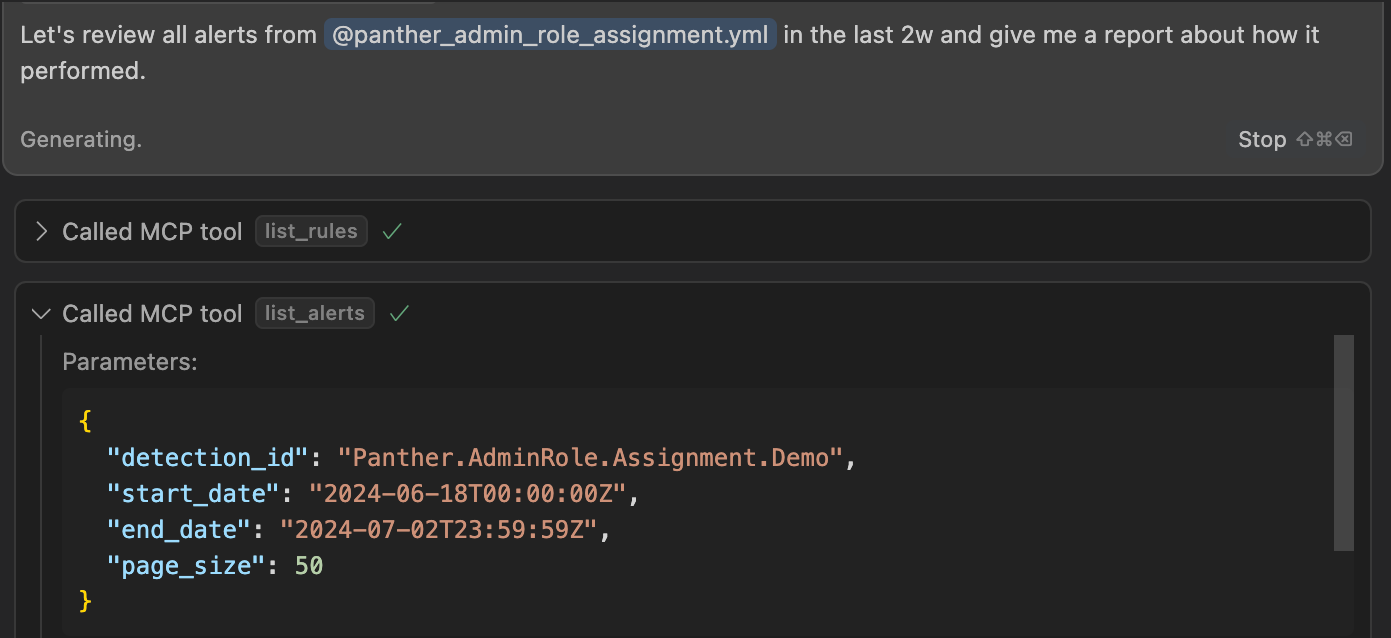Click the "Called MCP tool" label for list_alerts
Screen dimensions: 1391x638
[152, 313]
